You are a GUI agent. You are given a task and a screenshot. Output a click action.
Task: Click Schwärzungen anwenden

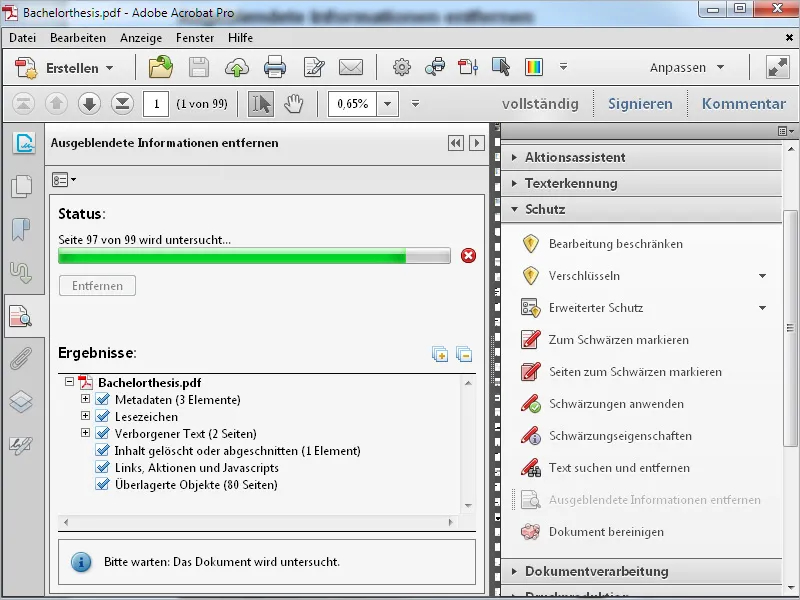click(x=616, y=404)
